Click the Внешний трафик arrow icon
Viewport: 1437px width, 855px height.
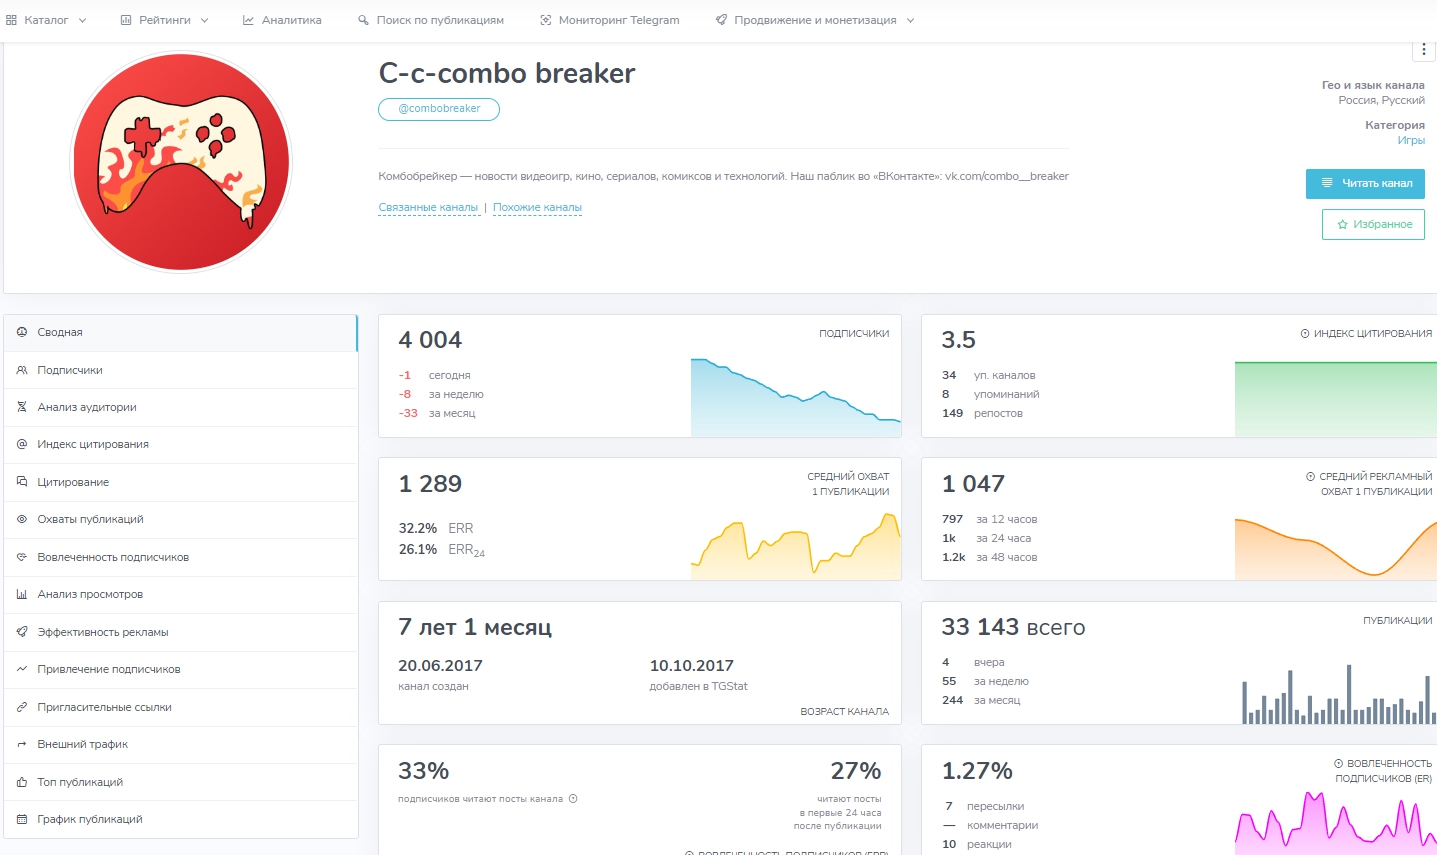point(22,744)
